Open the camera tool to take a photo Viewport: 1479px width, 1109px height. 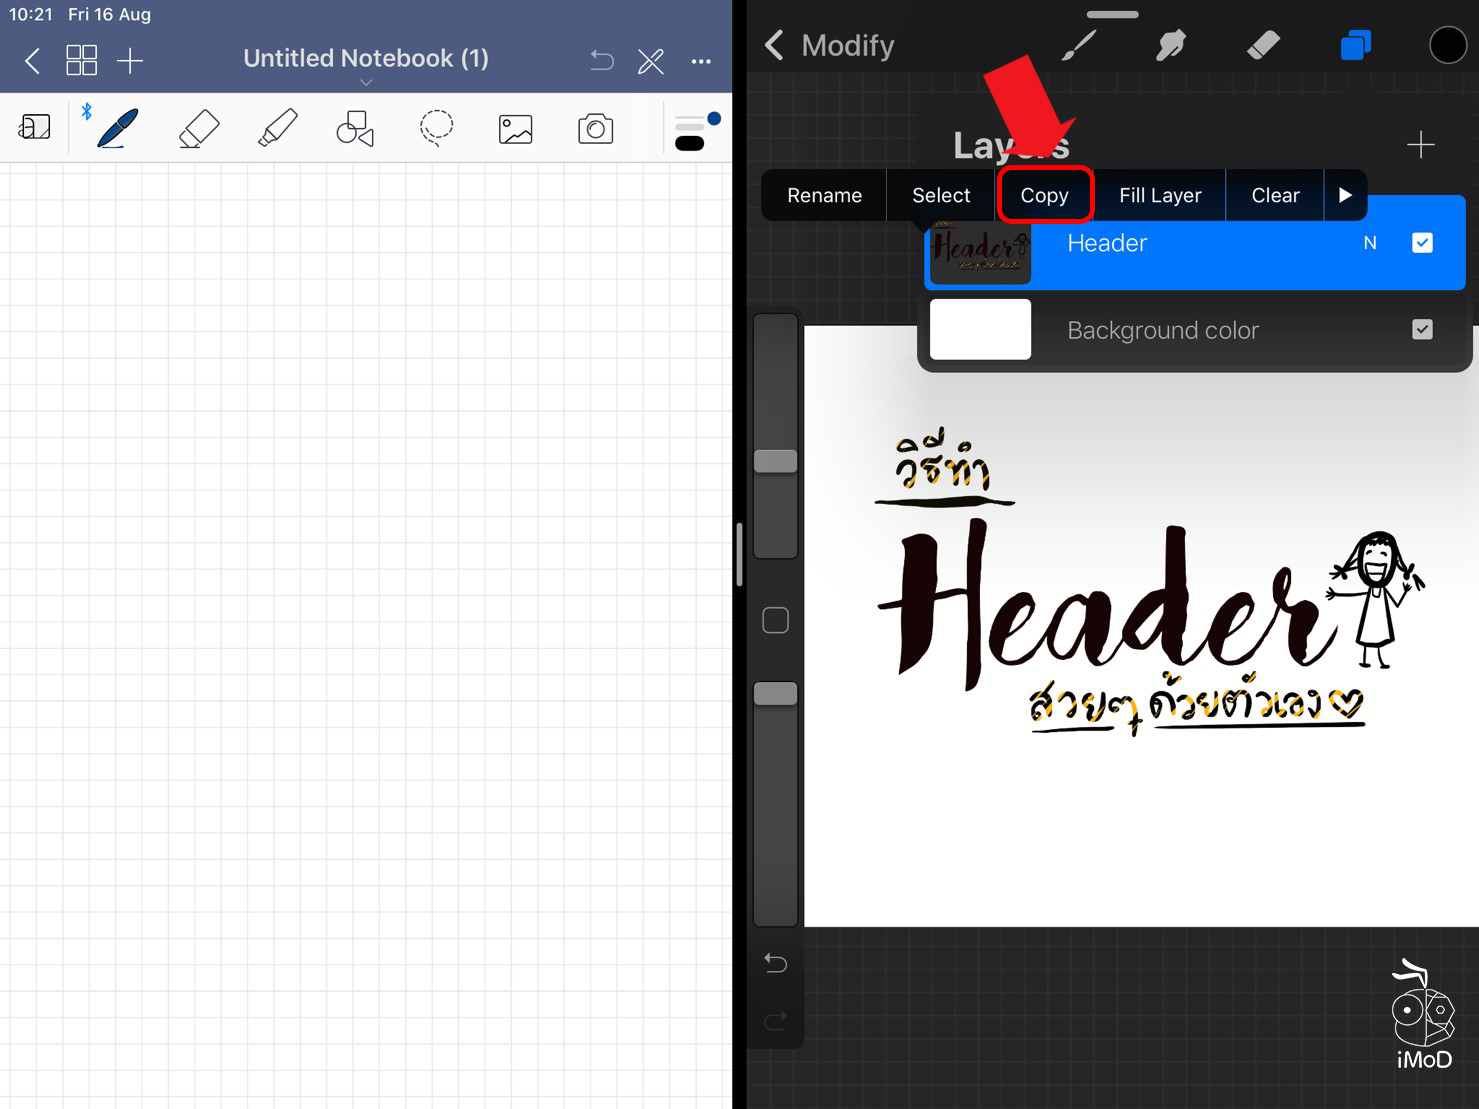tap(595, 128)
